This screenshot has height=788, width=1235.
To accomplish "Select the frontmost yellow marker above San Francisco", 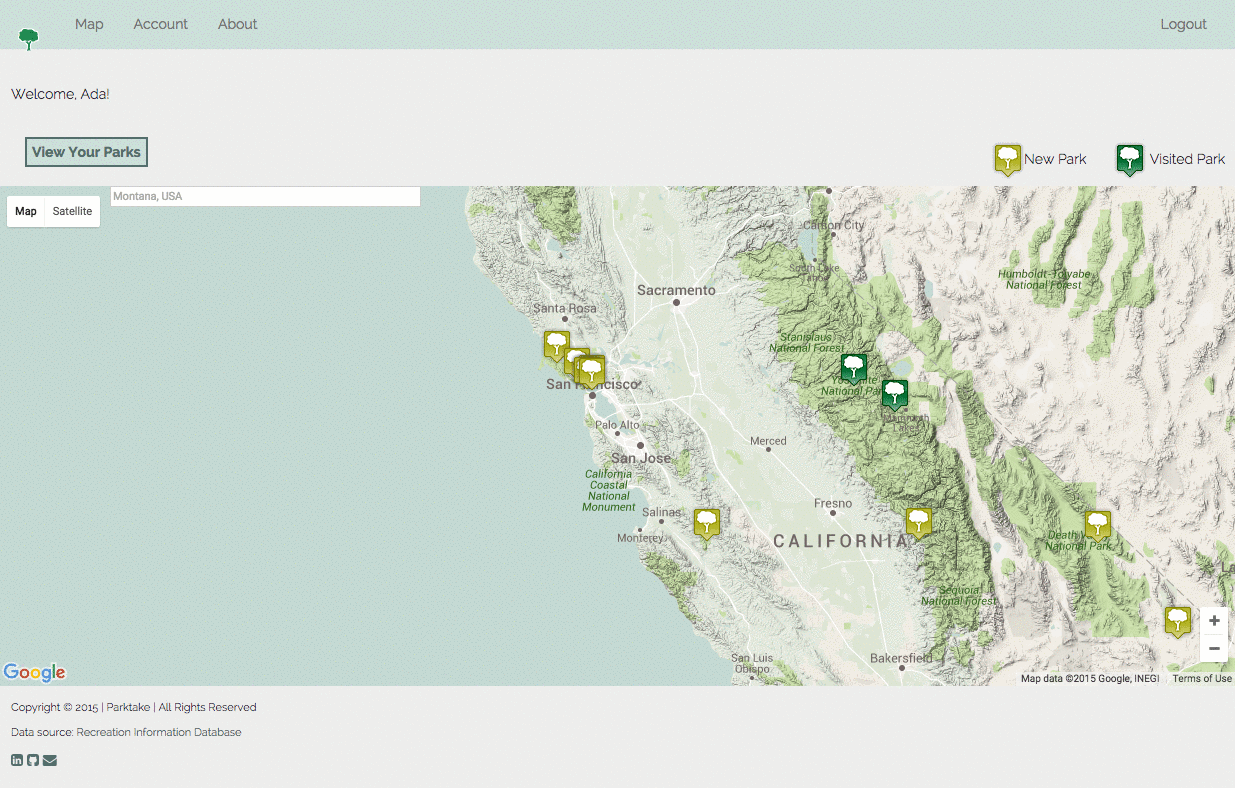I will pos(592,372).
